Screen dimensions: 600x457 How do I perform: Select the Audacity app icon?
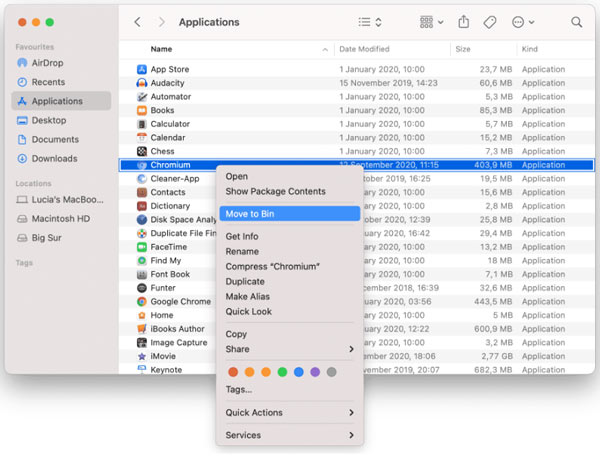tap(142, 83)
